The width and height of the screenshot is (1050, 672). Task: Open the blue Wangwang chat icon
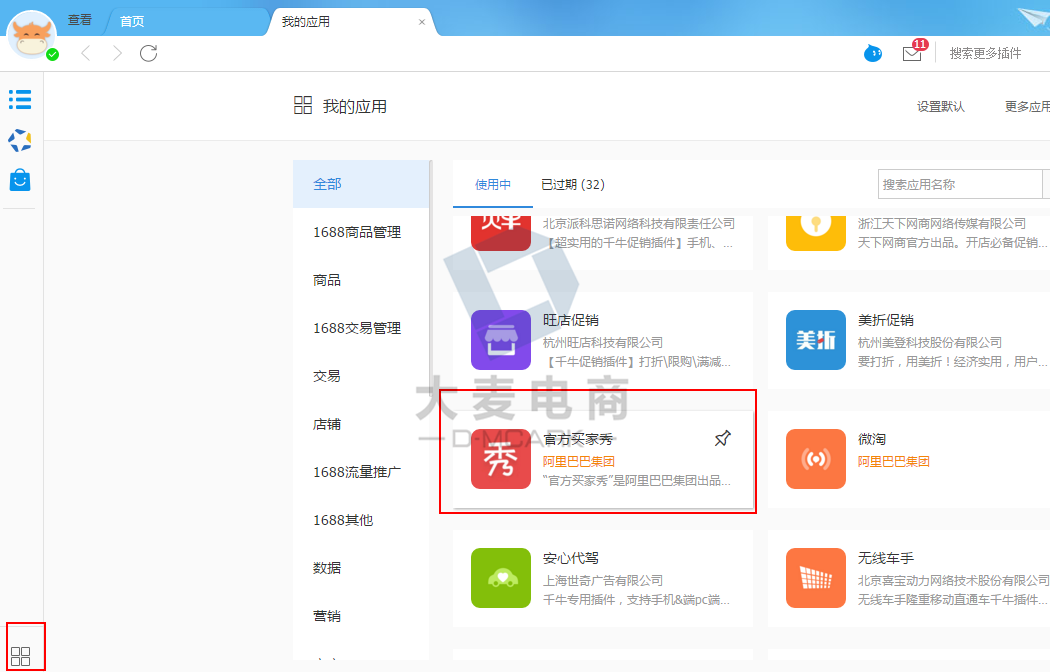pos(873,53)
